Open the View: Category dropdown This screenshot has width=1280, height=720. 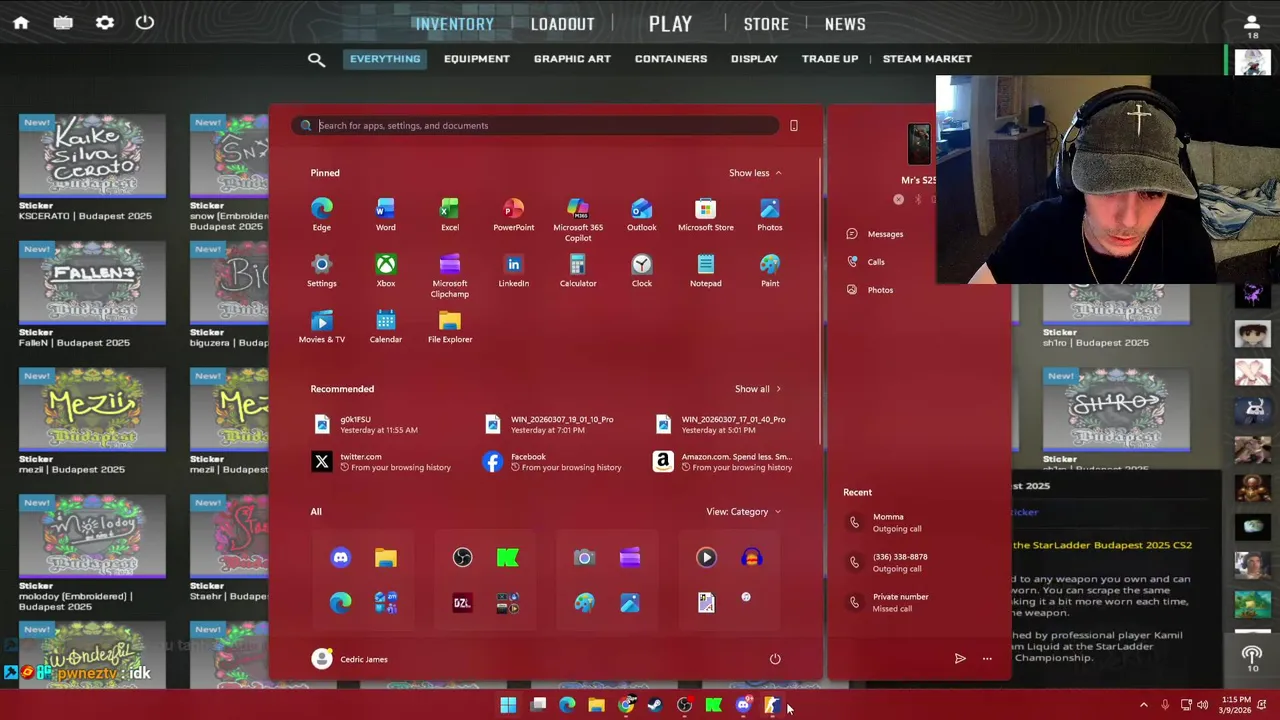(x=743, y=512)
